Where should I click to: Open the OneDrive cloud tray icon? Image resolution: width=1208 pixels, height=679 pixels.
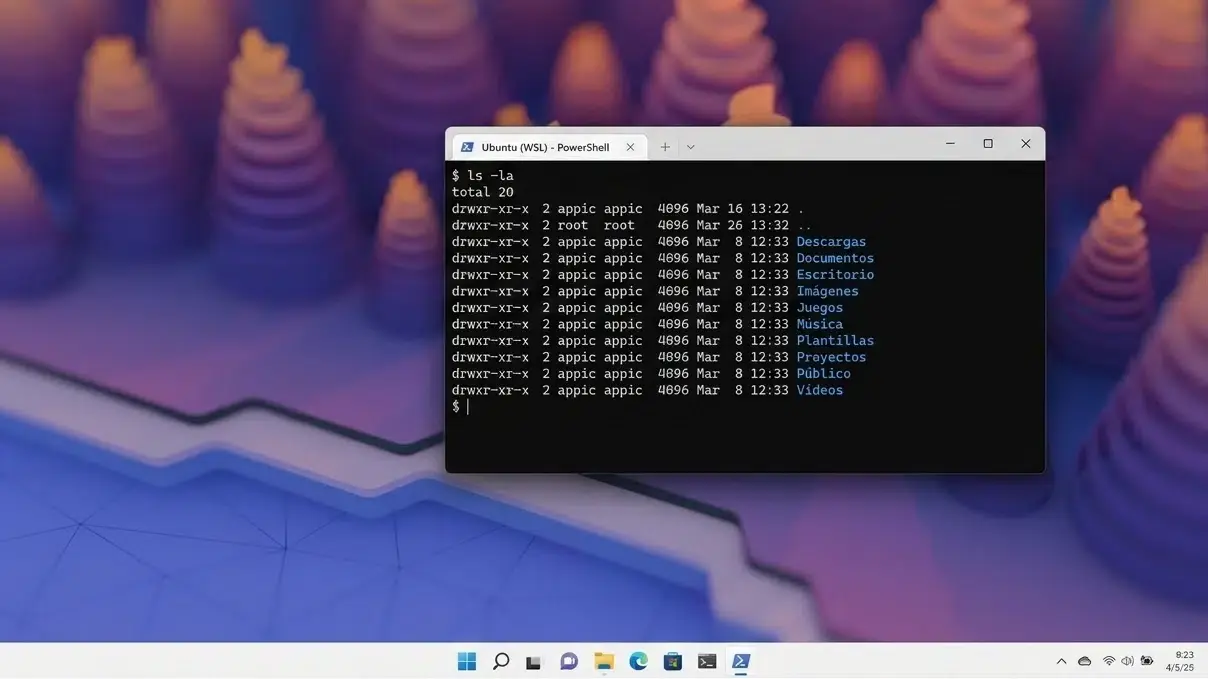click(x=1084, y=661)
